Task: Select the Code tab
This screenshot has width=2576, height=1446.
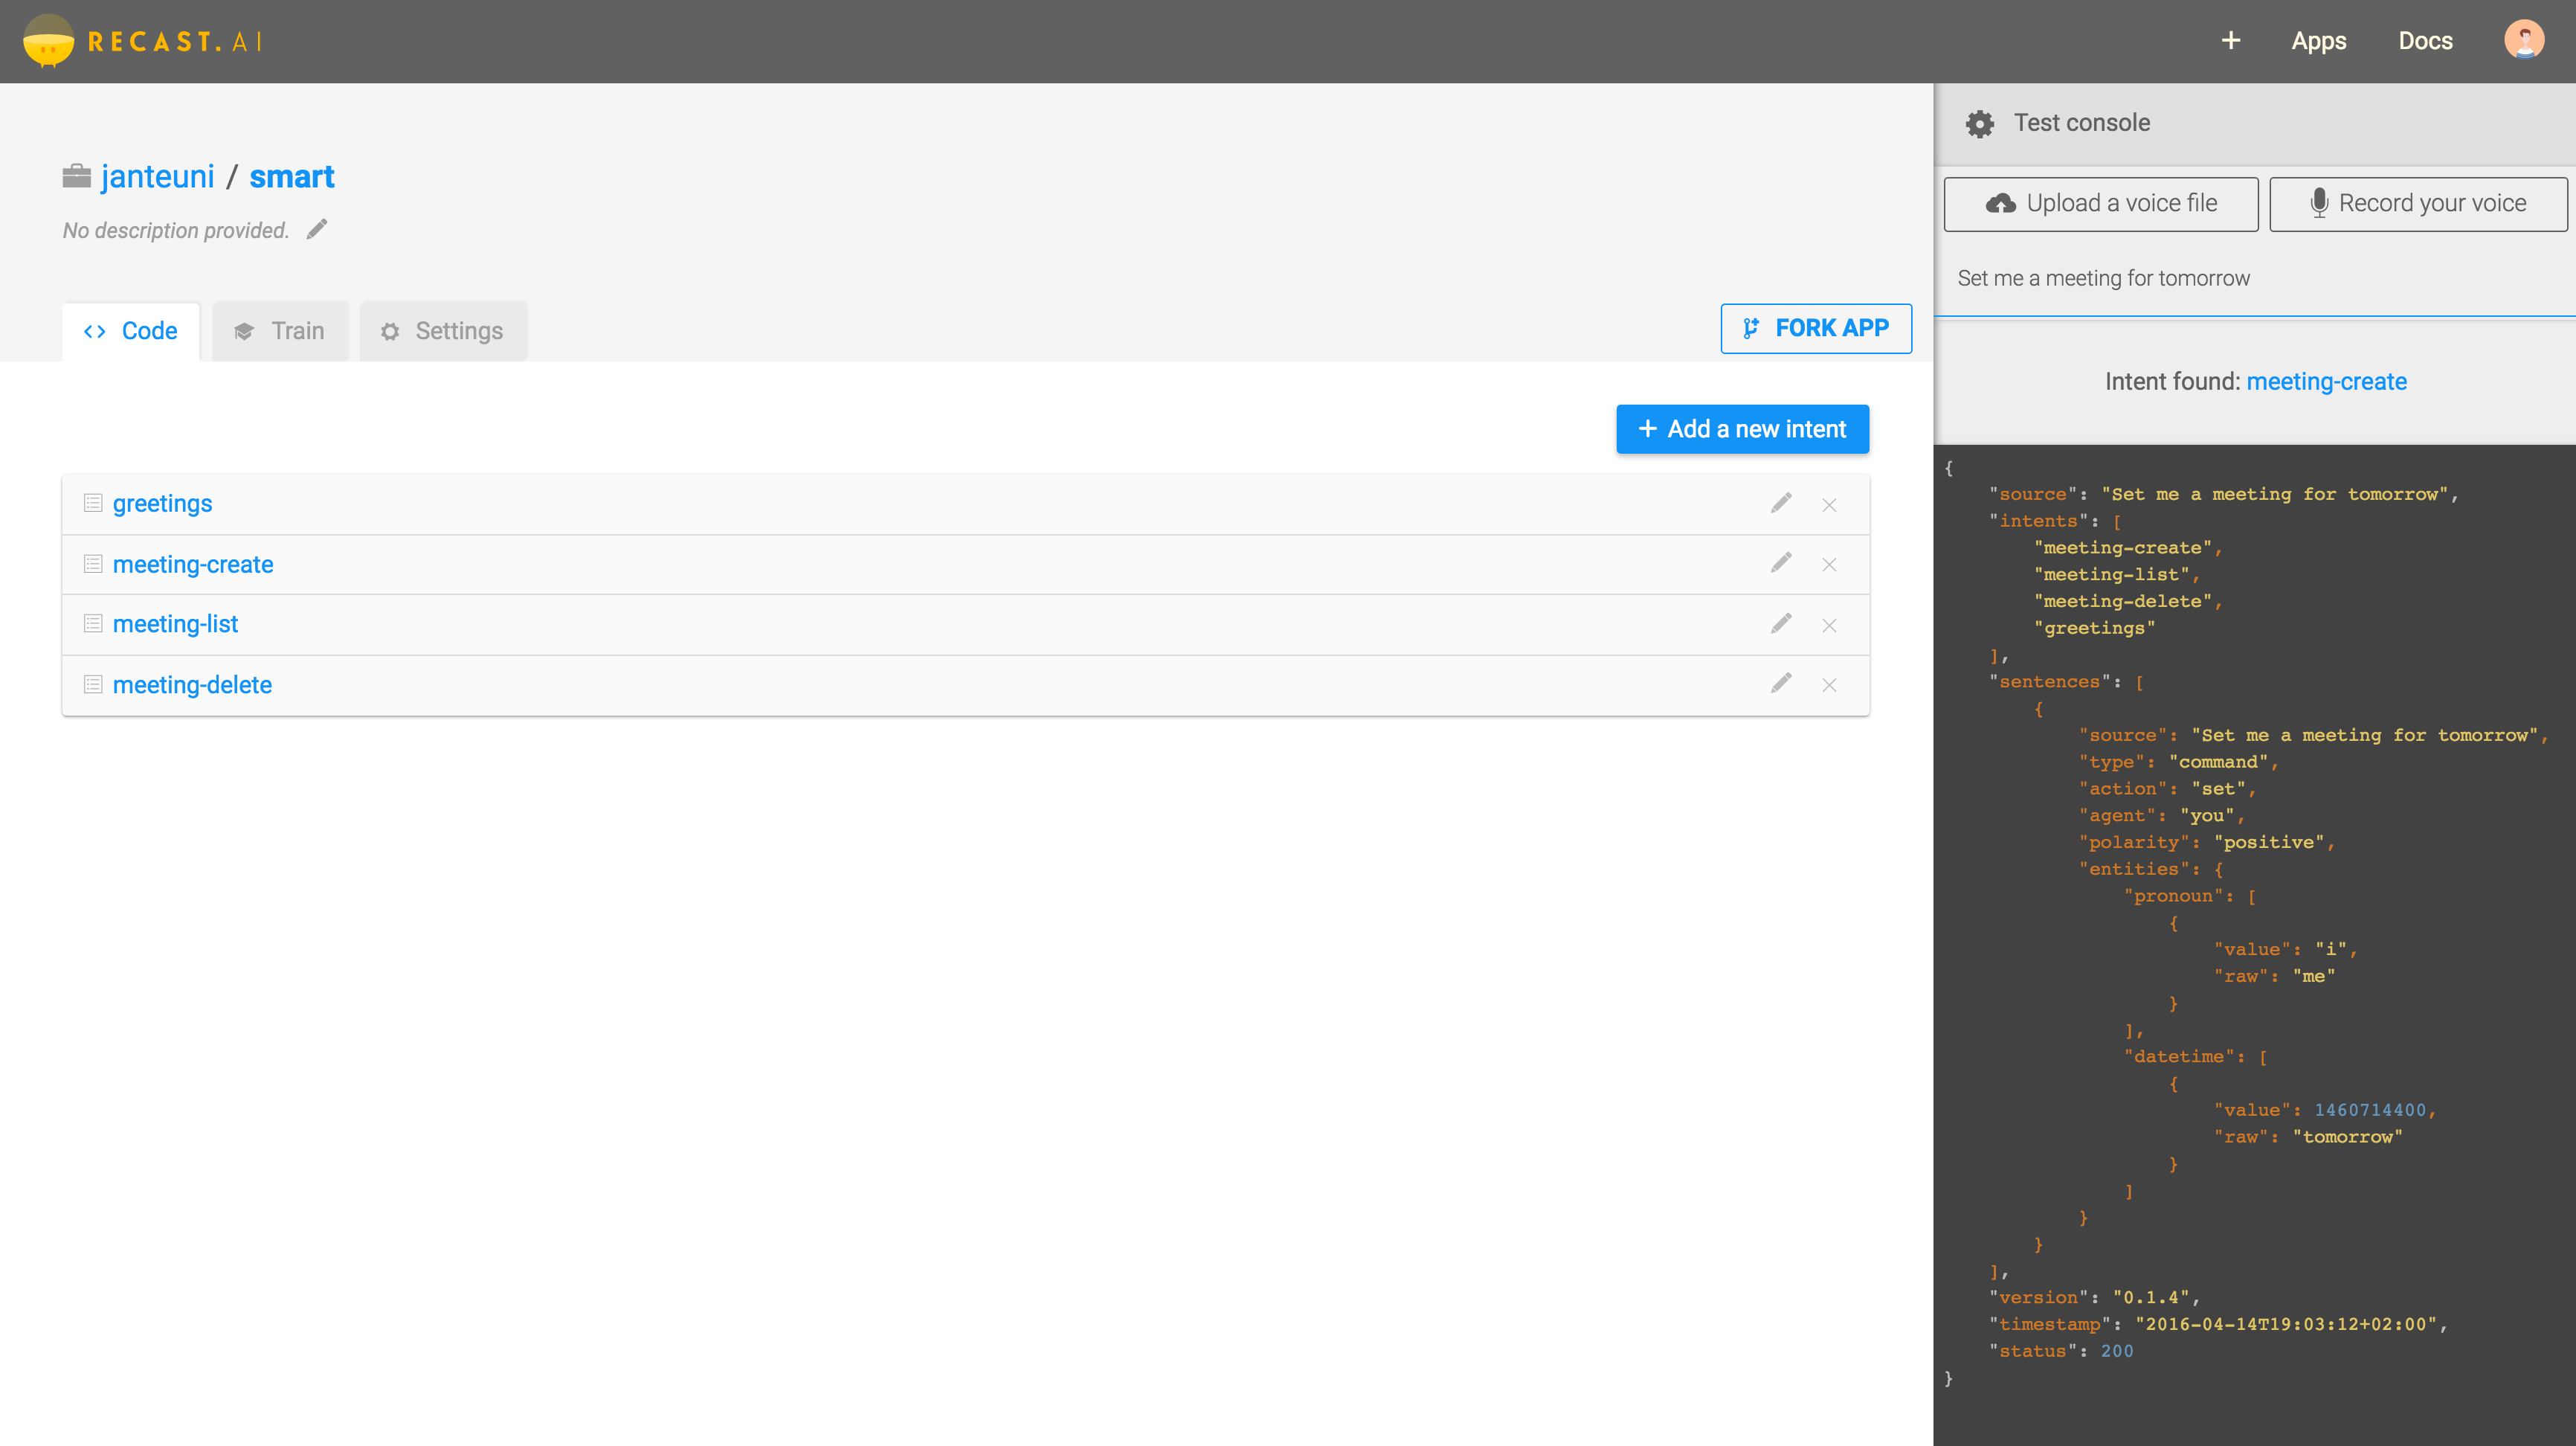Action: point(131,331)
